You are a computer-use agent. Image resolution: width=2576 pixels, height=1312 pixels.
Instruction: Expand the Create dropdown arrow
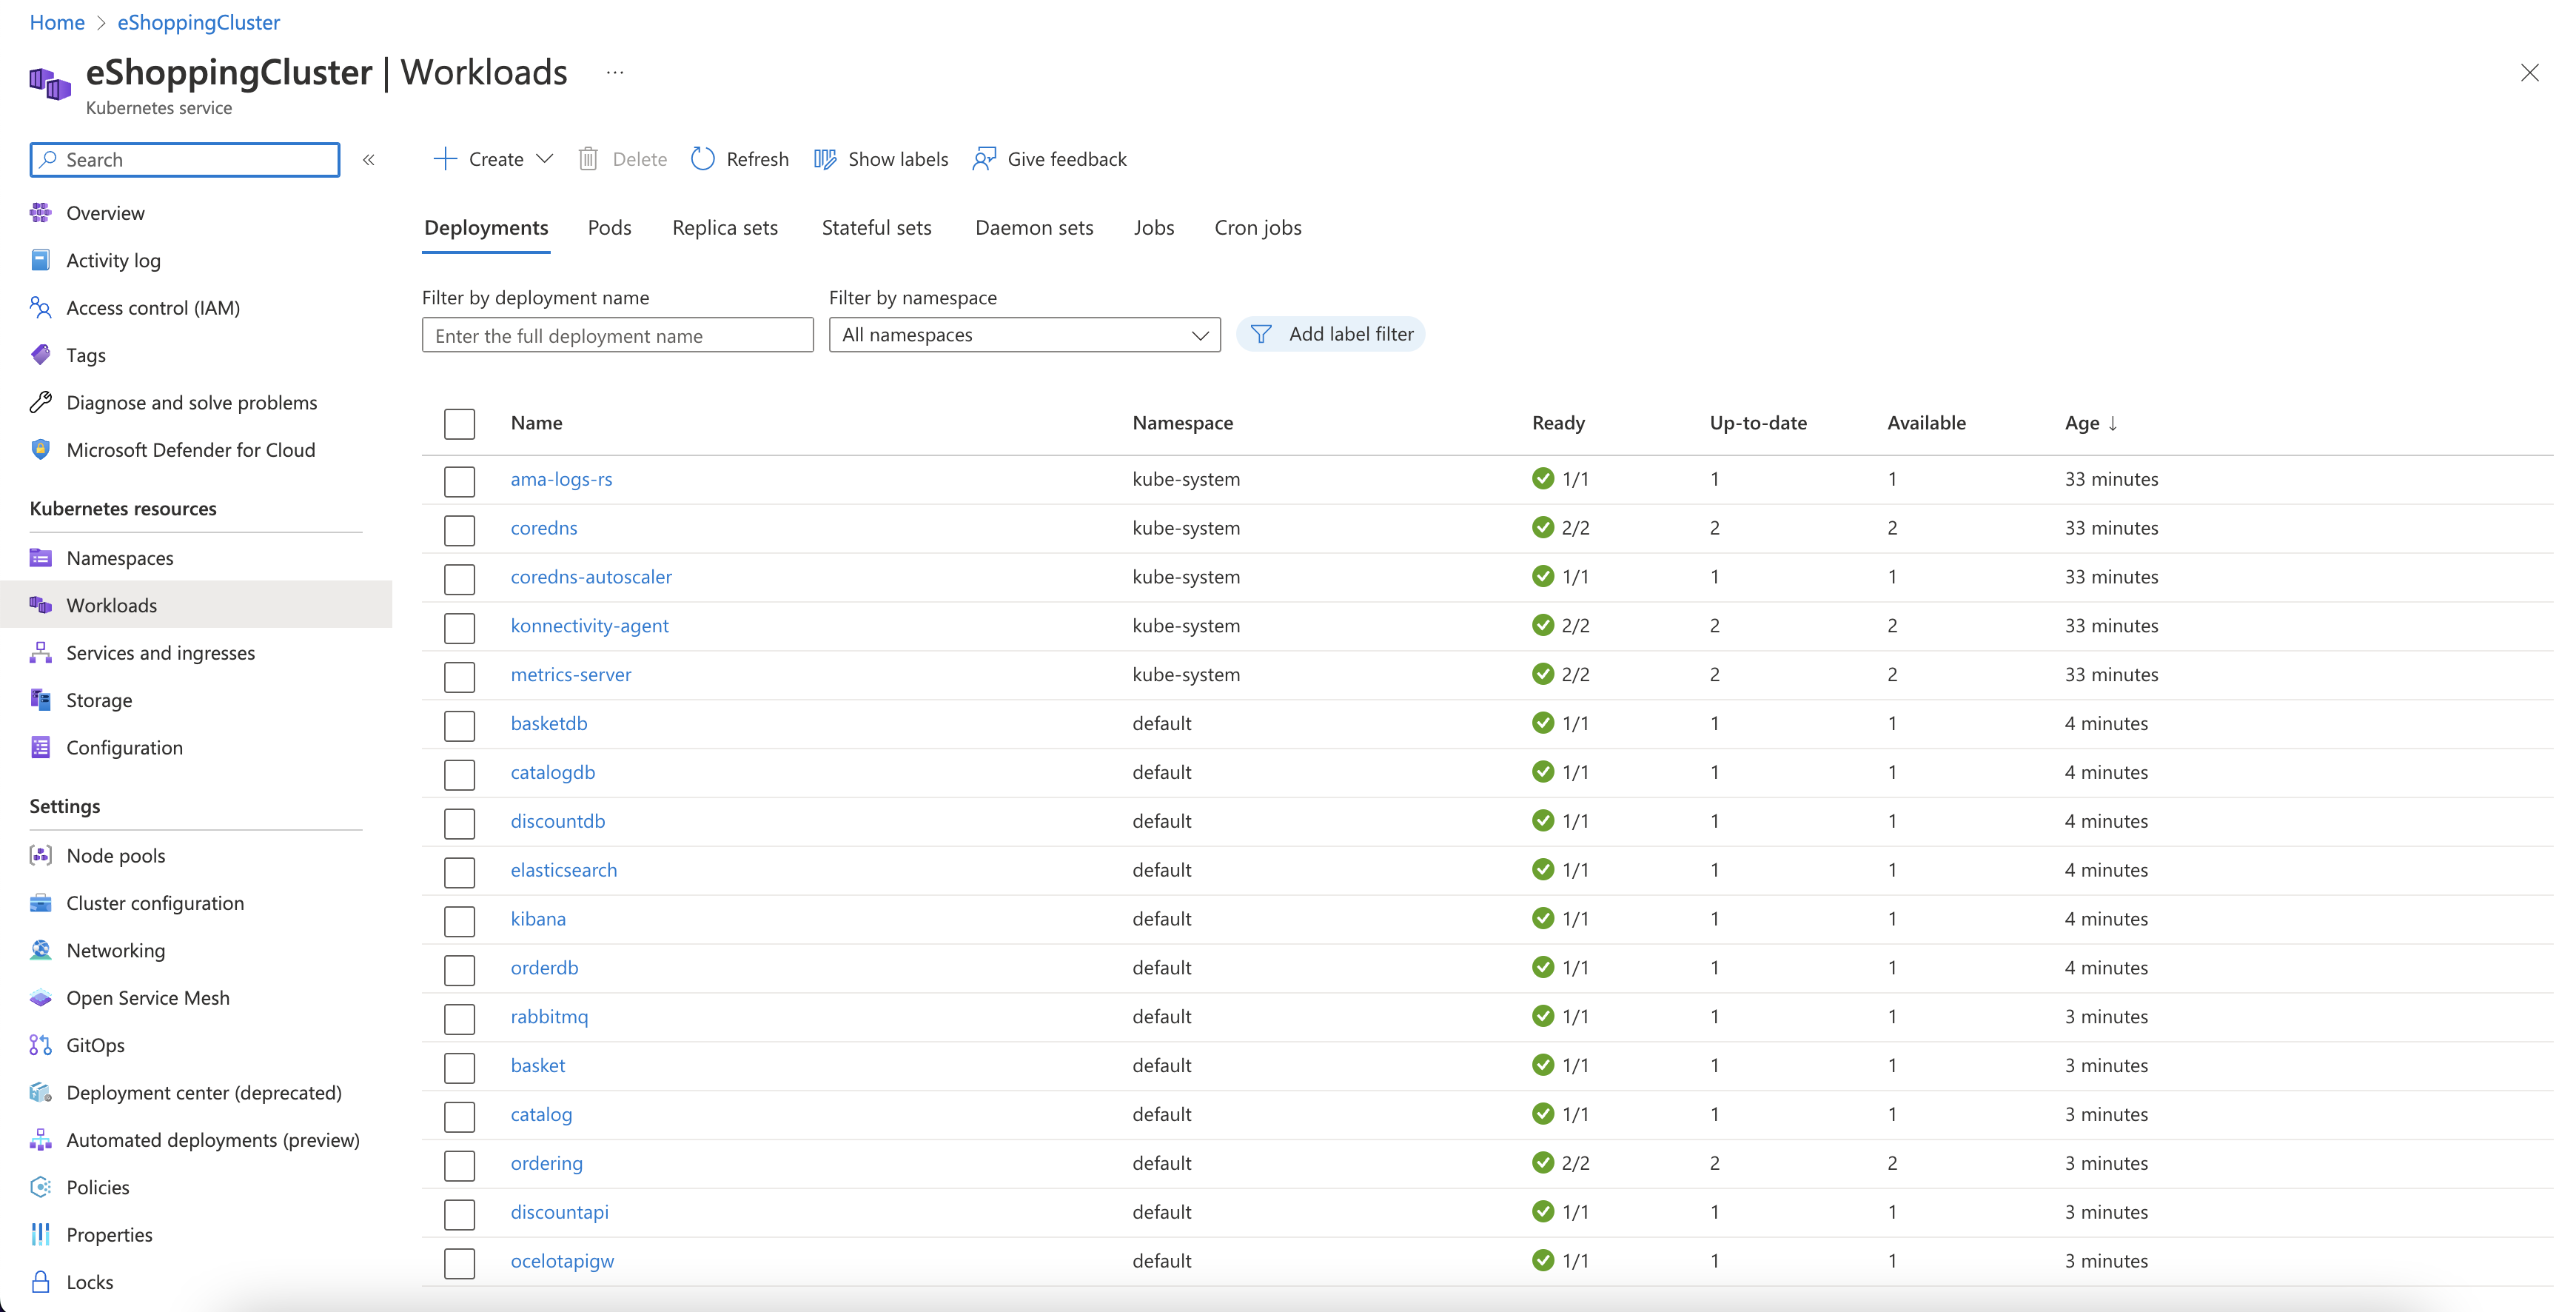545,159
